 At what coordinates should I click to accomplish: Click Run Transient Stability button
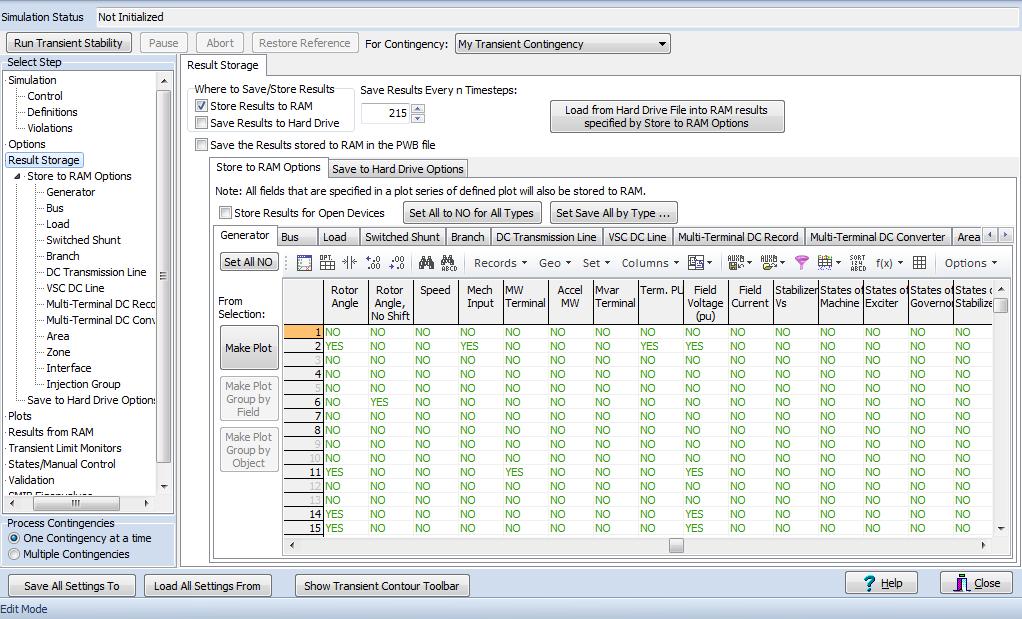(68, 43)
